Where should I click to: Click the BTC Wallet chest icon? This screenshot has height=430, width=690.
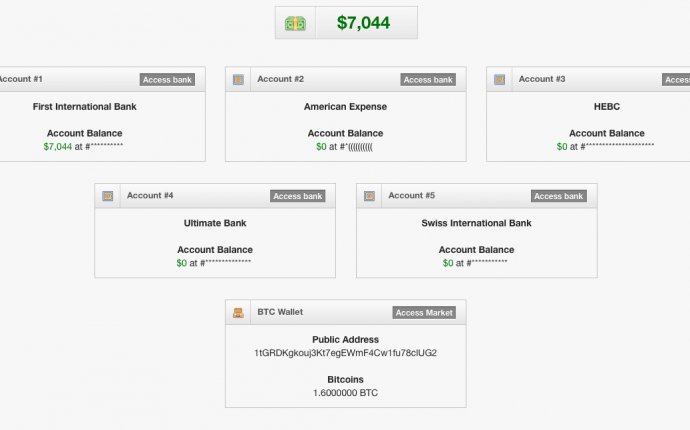[238, 312]
